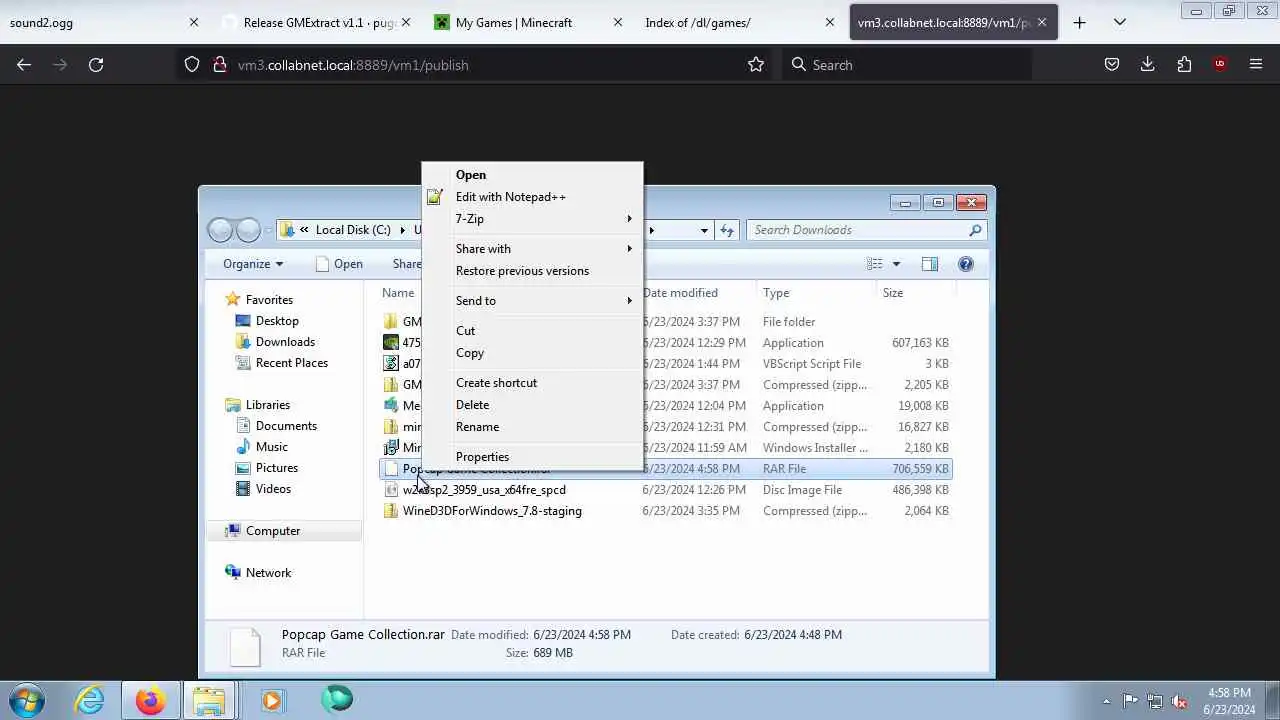
Task: Select the WineD3DForWindows_7.8-staging file
Action: click(x=492, y=511)
